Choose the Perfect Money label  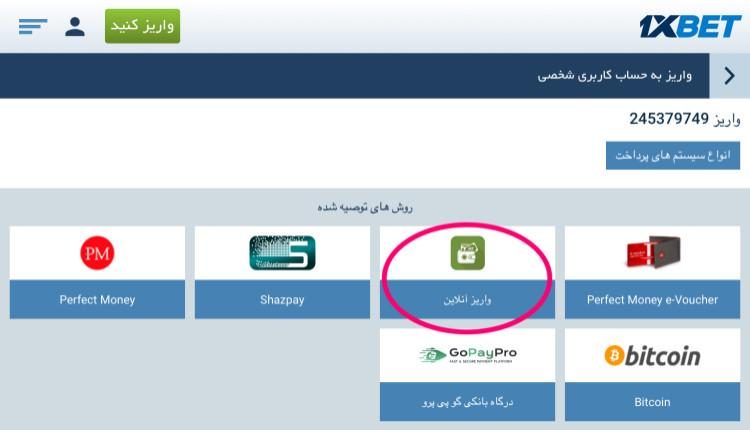coord(97,299)
